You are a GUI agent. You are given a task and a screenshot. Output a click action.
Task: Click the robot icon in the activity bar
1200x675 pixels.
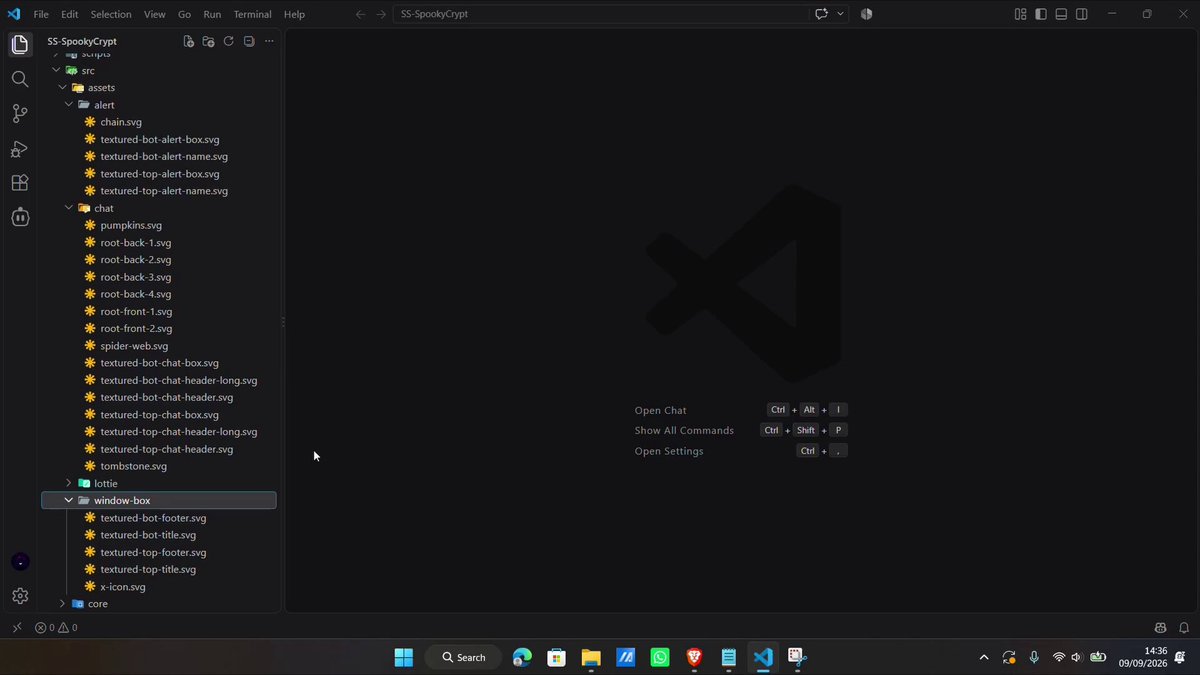point(19,217)
